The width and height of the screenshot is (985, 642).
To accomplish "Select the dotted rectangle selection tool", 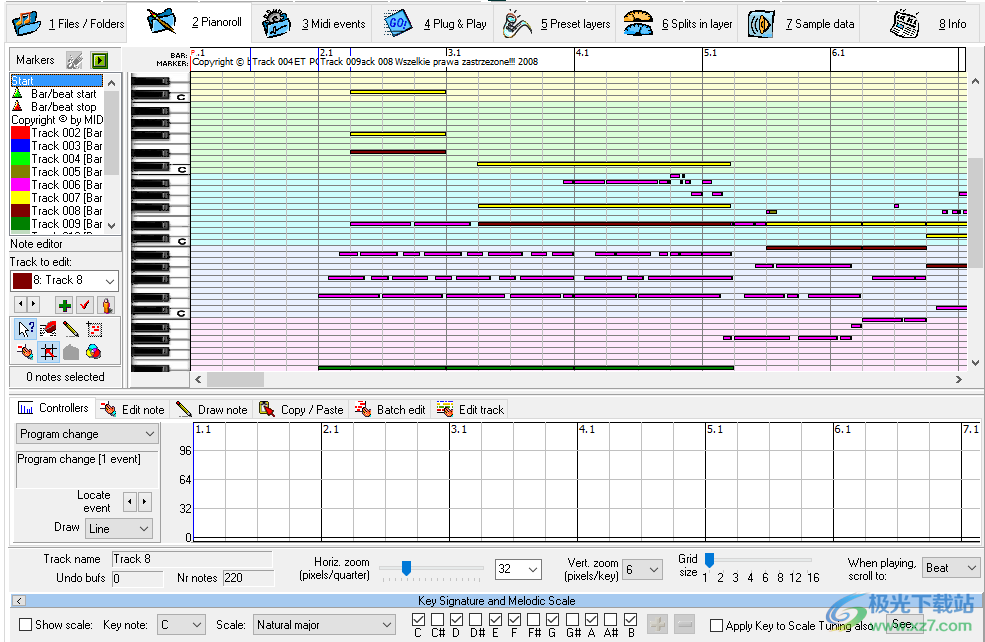I will tap(94, 329).
